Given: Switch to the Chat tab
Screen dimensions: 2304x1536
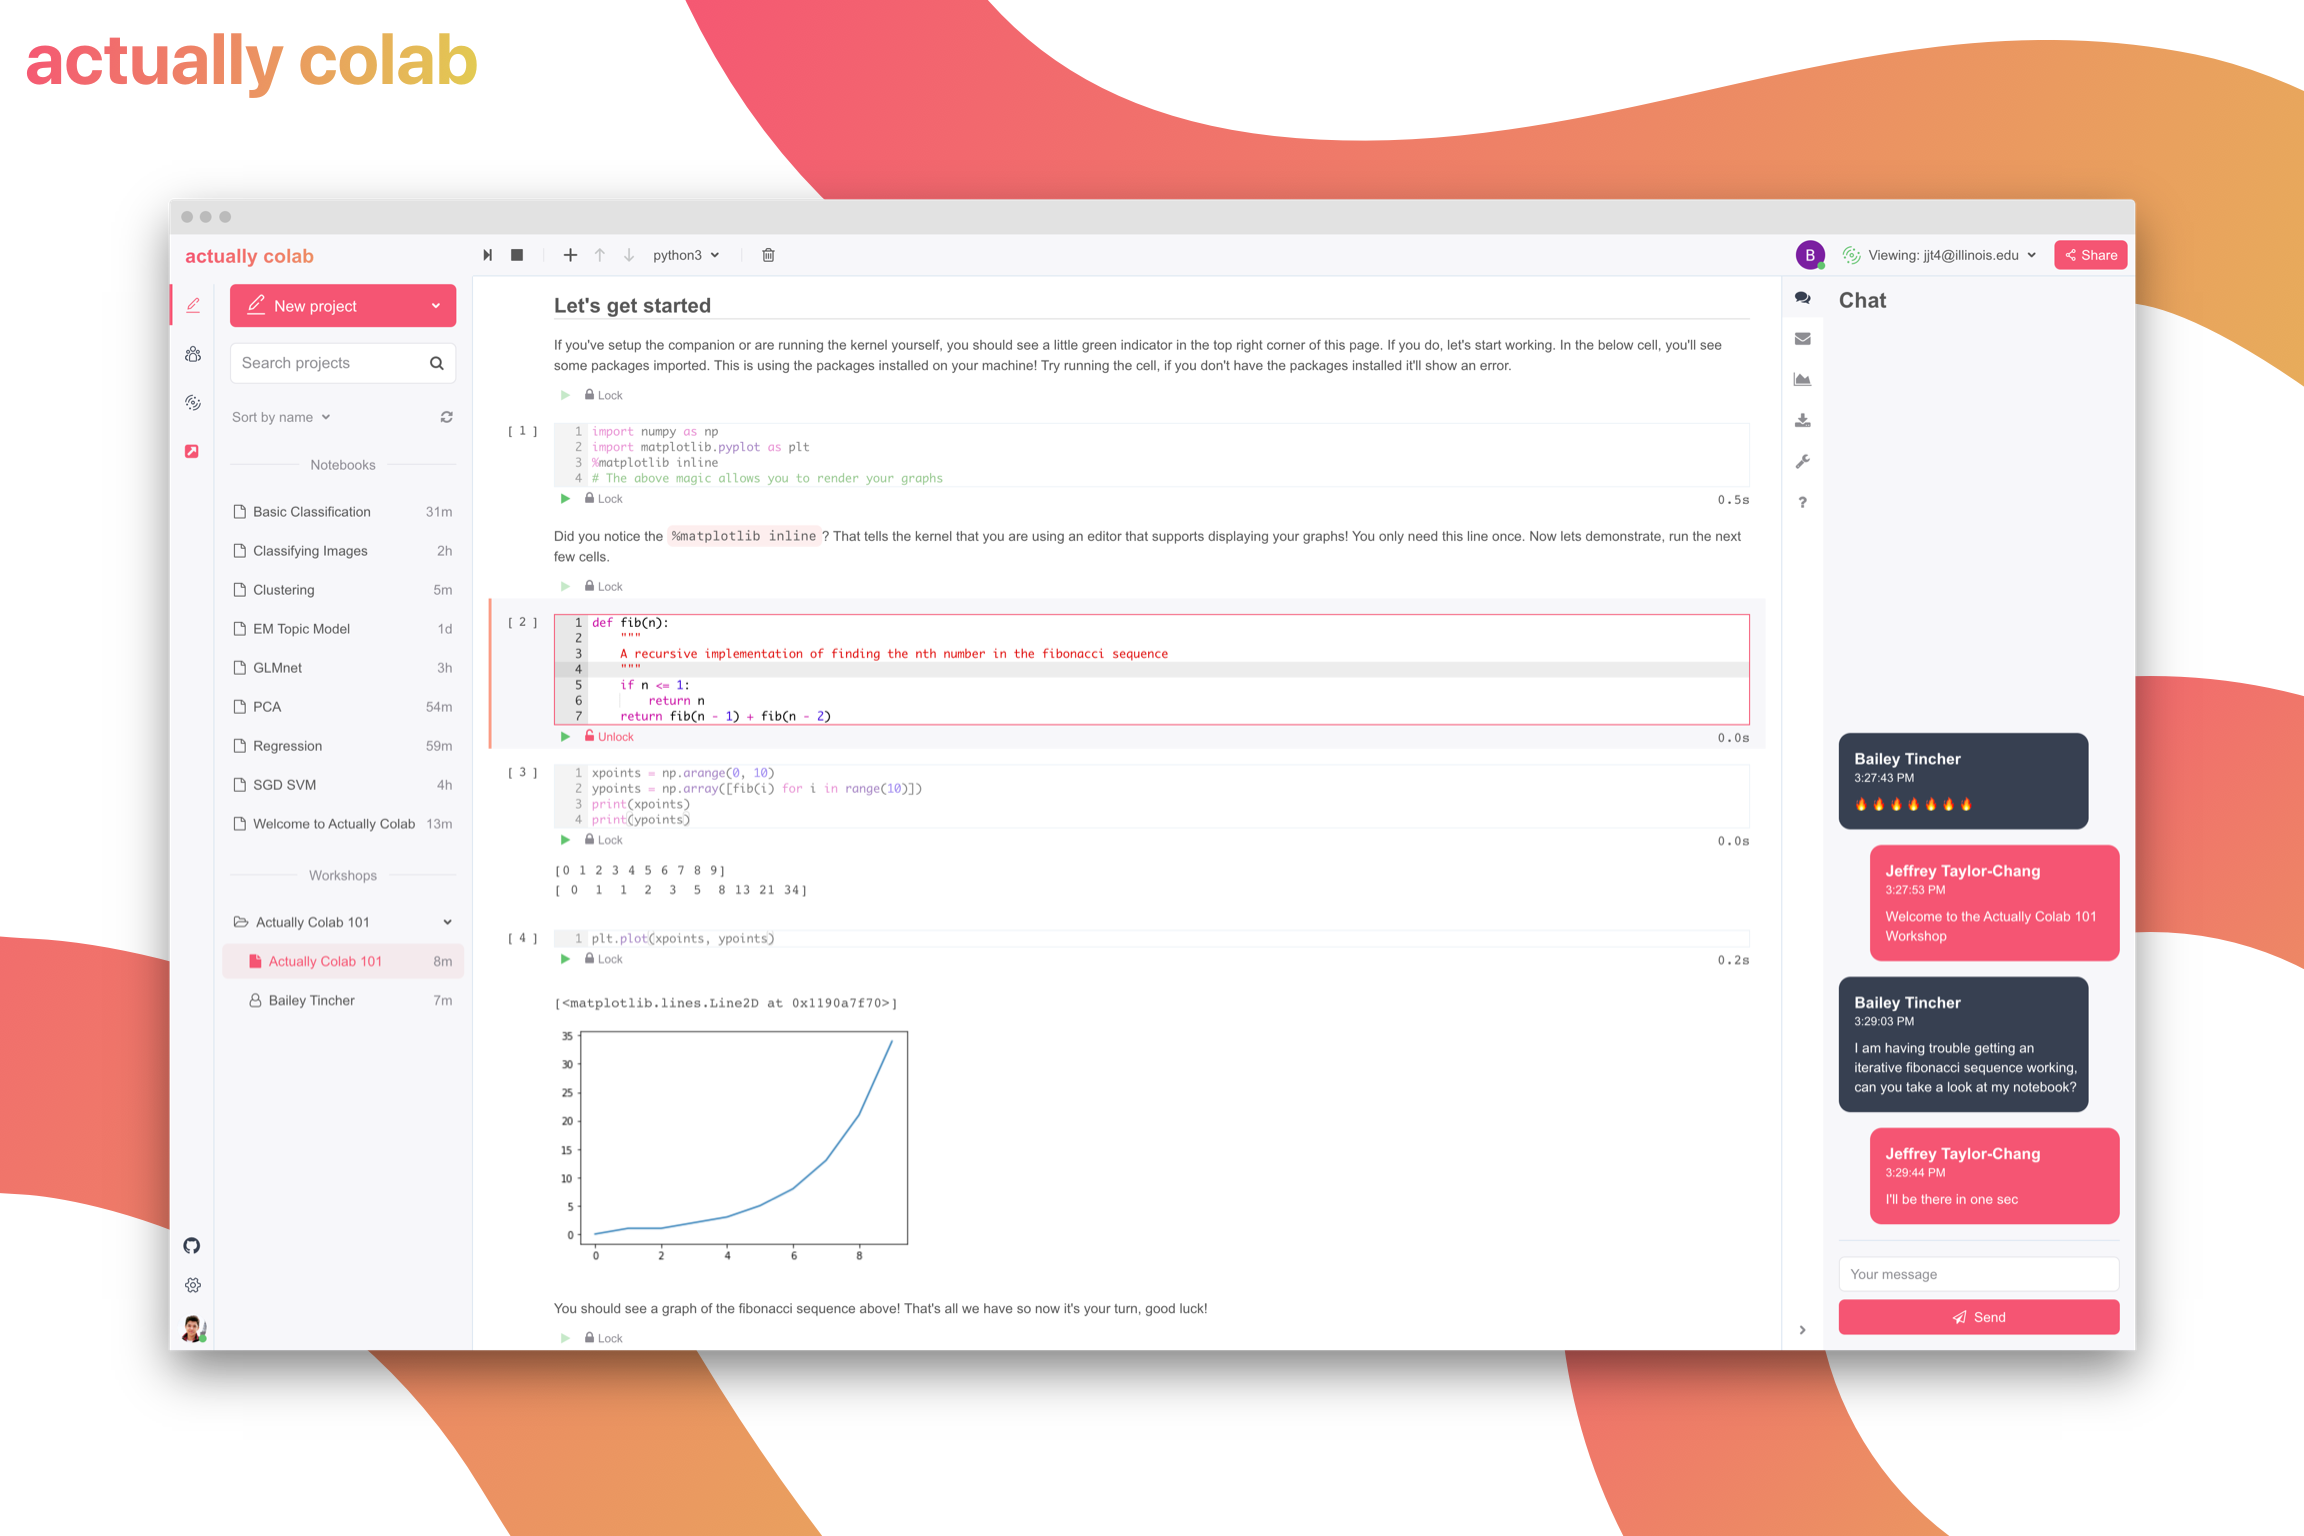Looking at the screenshot, I should [1803, 298].
